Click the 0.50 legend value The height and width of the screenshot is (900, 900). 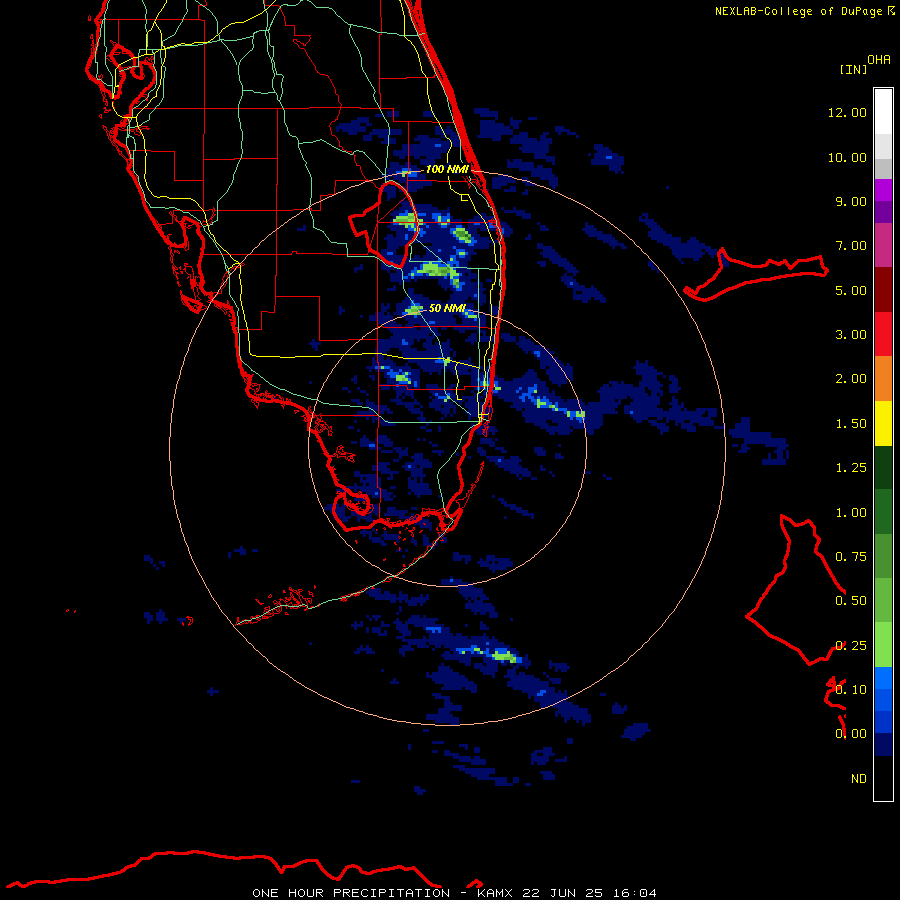(851, 601)
